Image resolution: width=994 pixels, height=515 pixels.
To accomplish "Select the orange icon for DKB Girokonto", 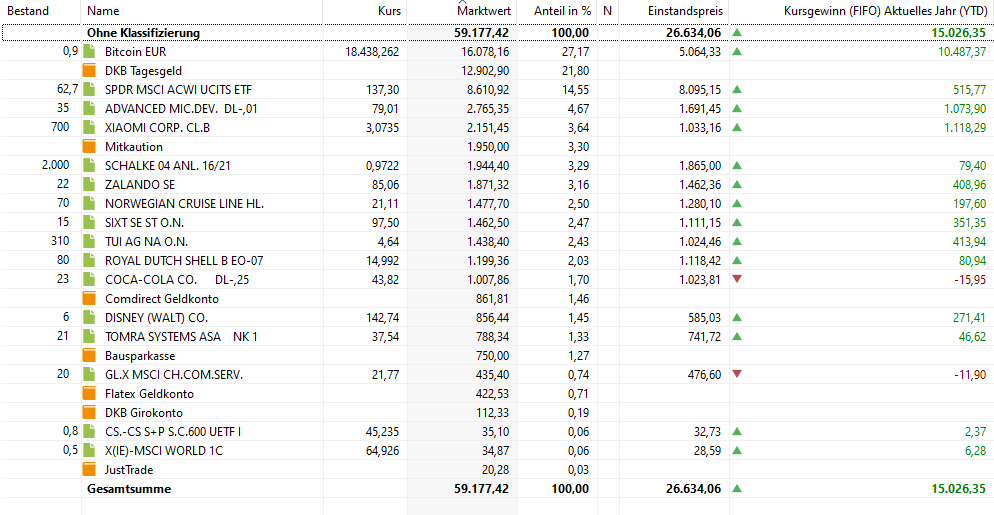I will pos(89,412).
